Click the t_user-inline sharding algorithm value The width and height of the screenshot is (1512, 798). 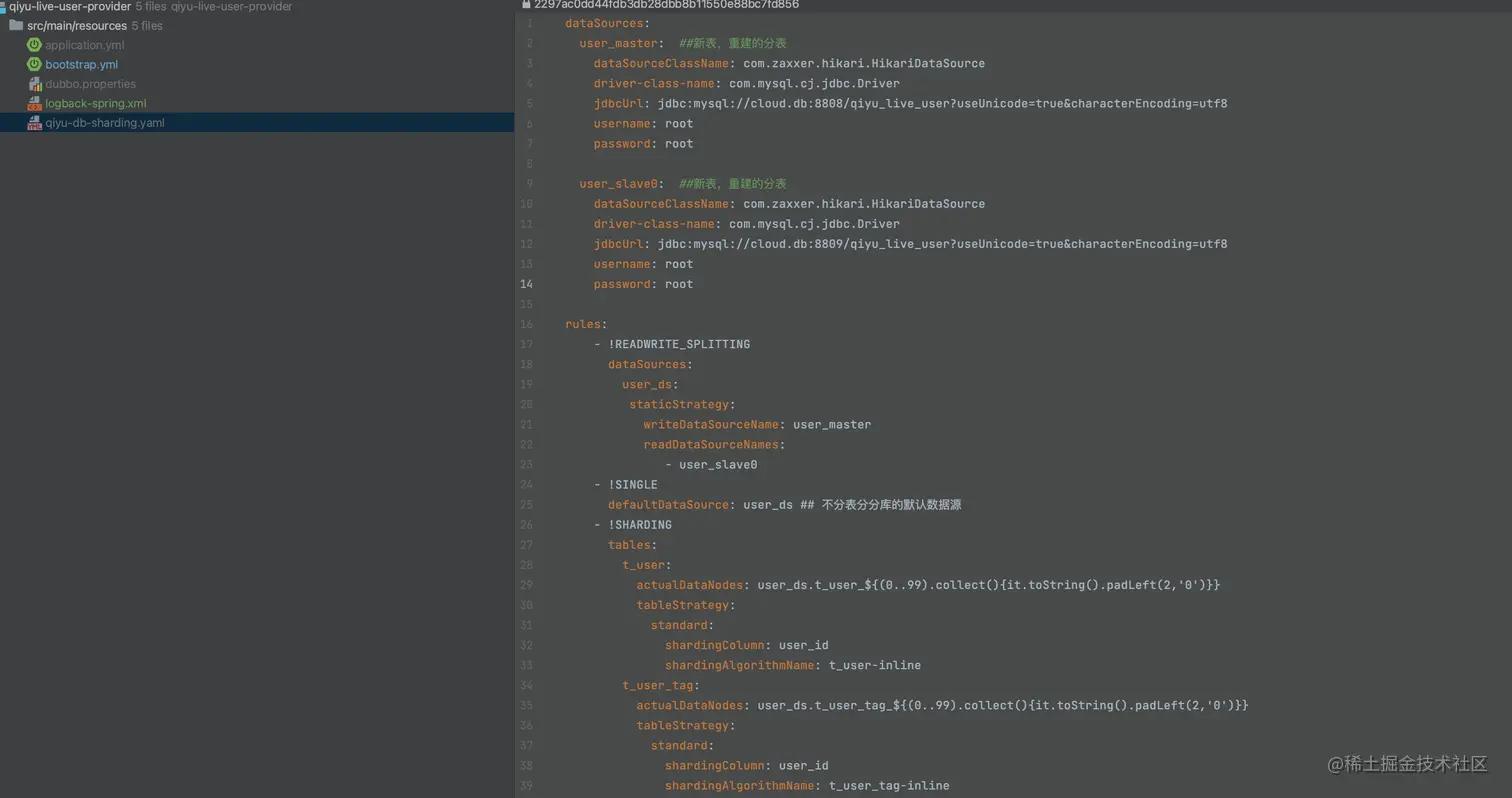(874, 665)
